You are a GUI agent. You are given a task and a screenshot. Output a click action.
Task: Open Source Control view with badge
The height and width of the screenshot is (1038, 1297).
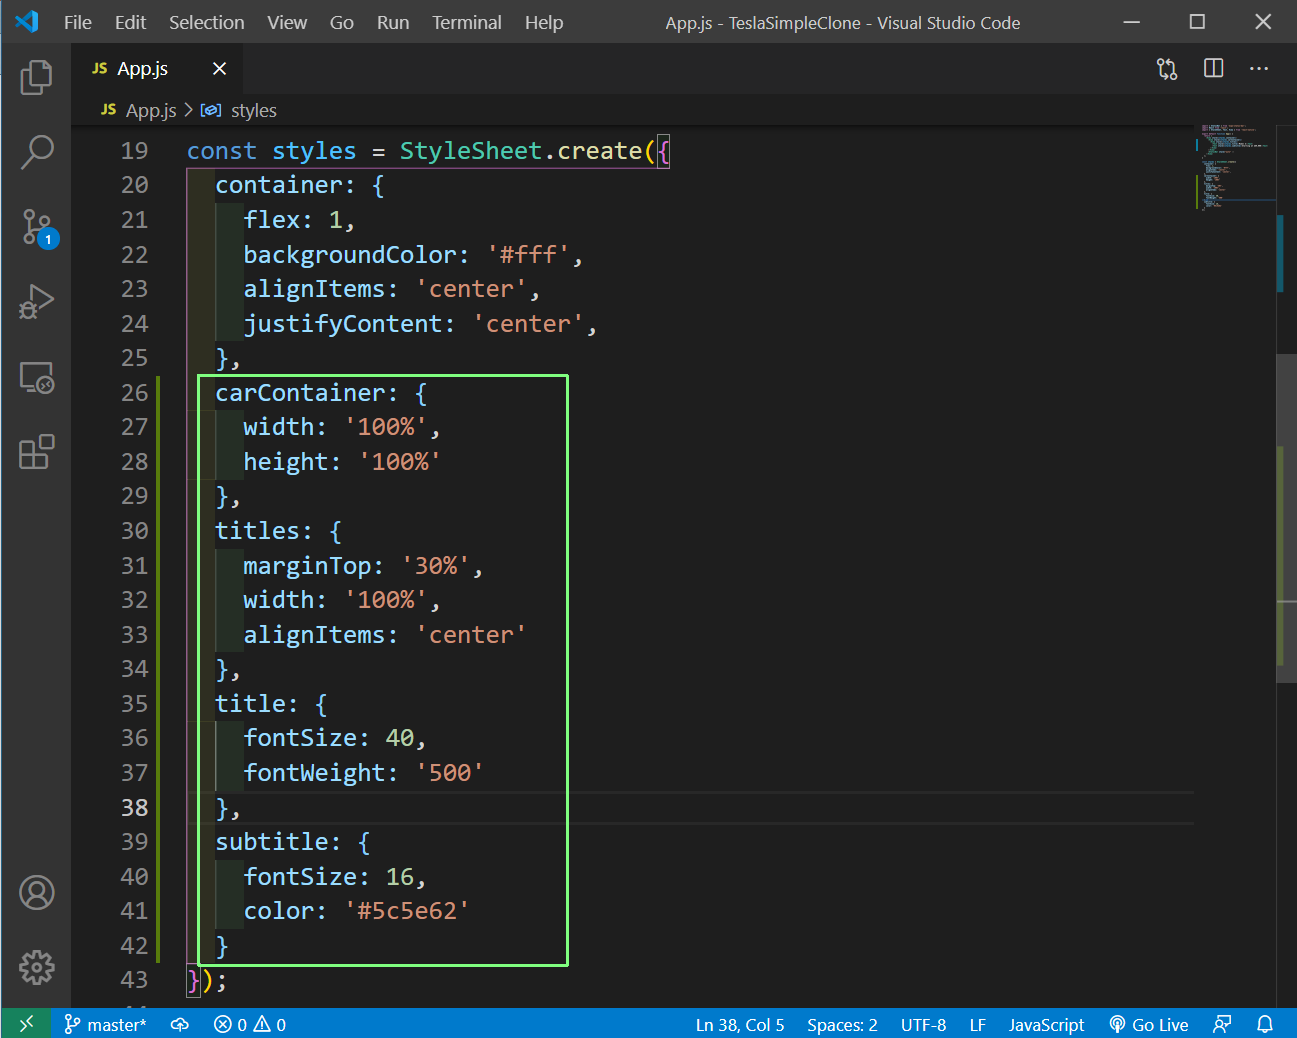point(38,228)
